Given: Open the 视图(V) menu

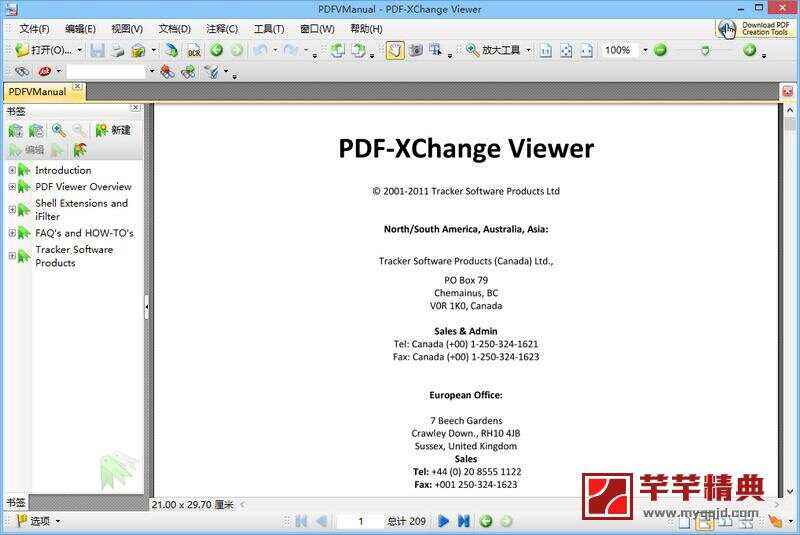Looking at the screenshot, I should [x=127, y=29].
